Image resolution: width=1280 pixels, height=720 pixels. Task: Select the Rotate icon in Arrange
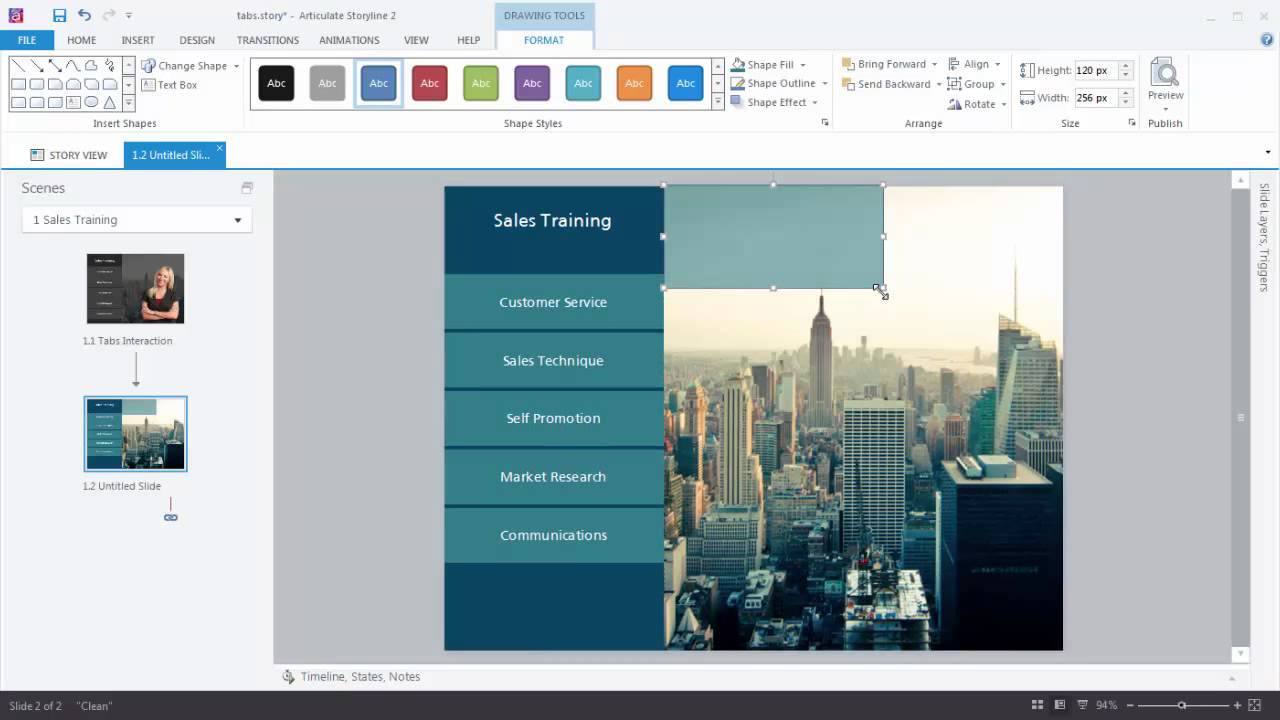coord(956,104)
